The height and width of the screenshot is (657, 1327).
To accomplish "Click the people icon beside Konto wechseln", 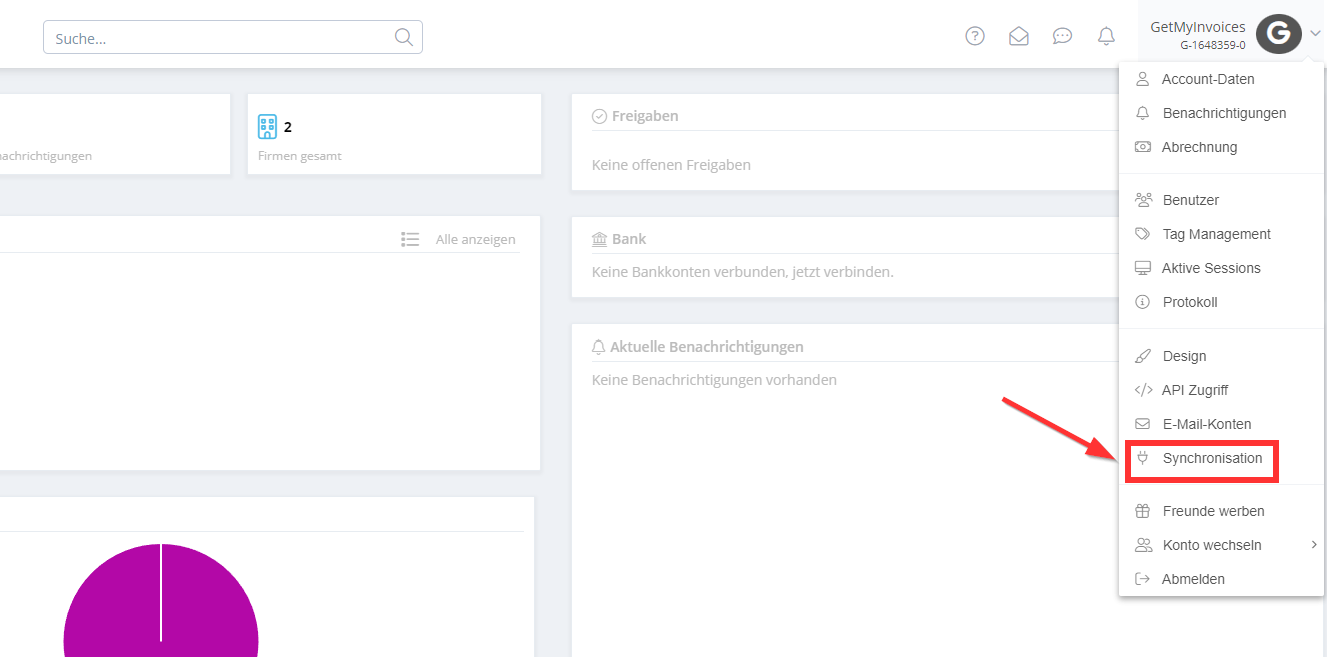I will (1143, 545).
